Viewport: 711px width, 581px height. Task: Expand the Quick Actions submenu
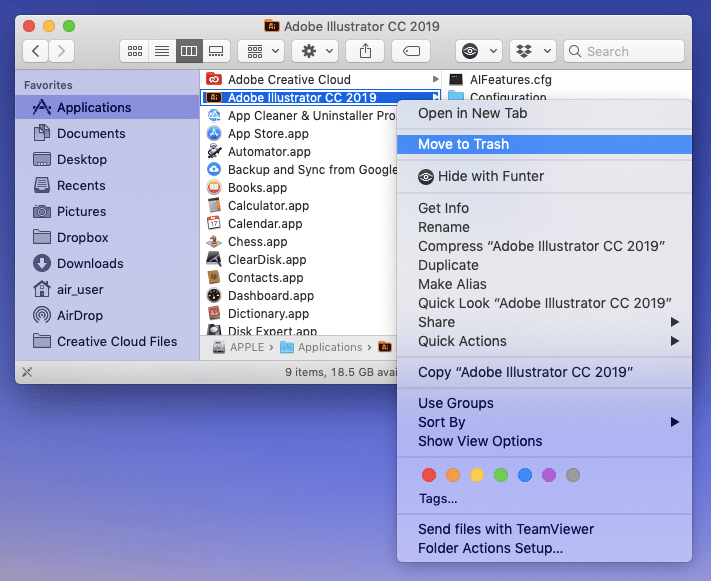pos(544,341)
